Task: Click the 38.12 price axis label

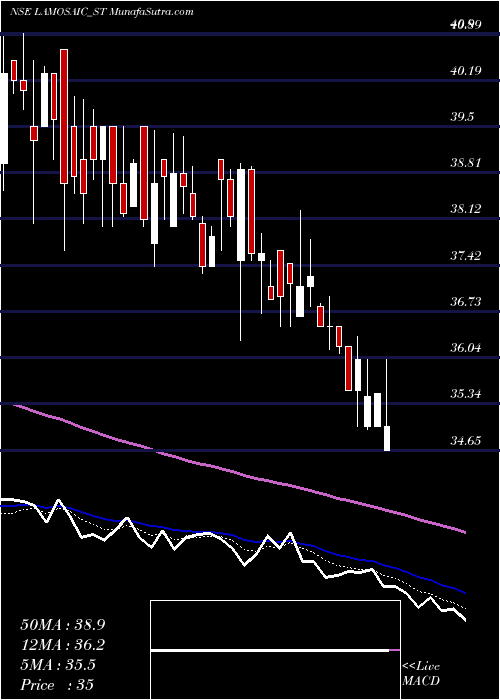Action: click(x=466, y=209)
